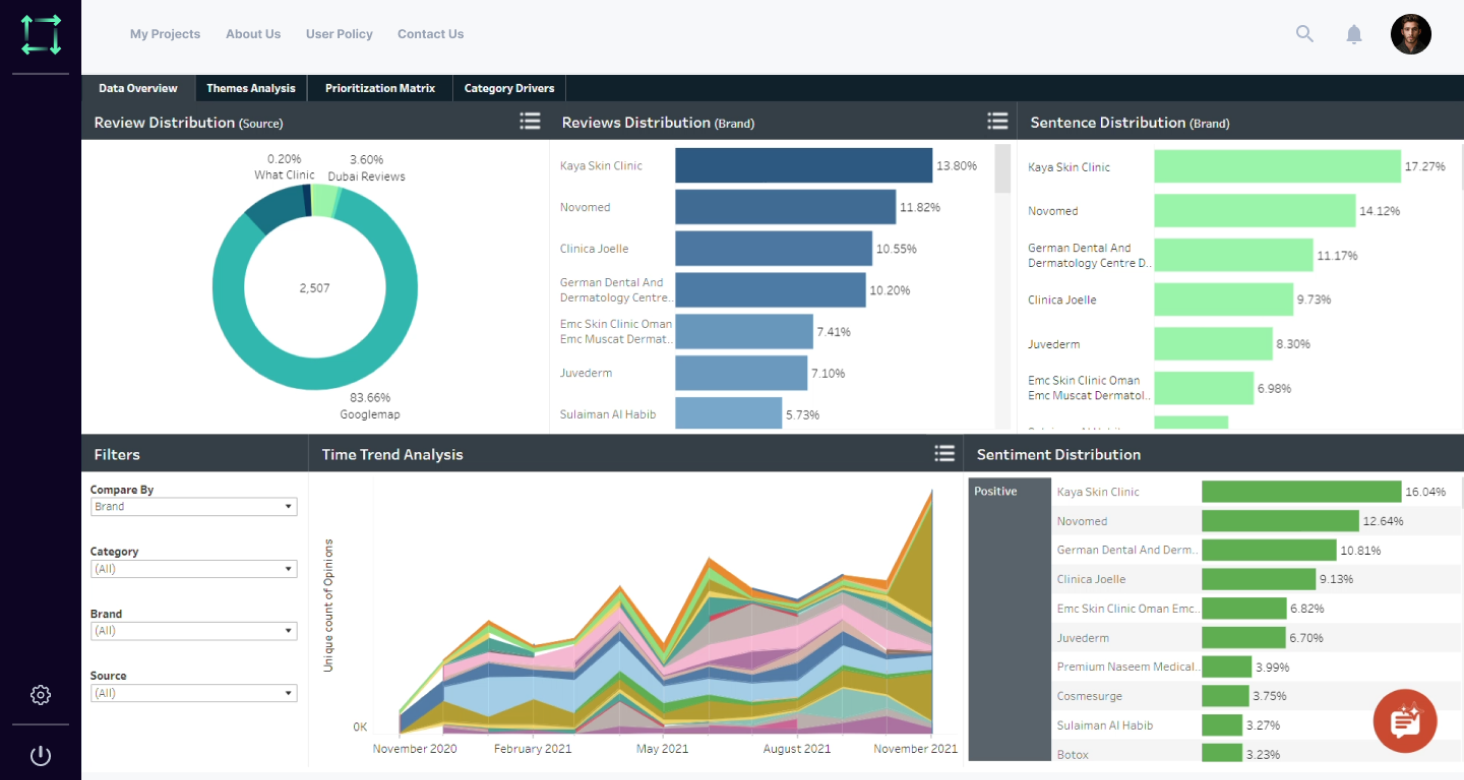Select Kaya Skin Clinic bar at 13.80%
This screenshot has height=780, width=1464.
click(804, 165)
